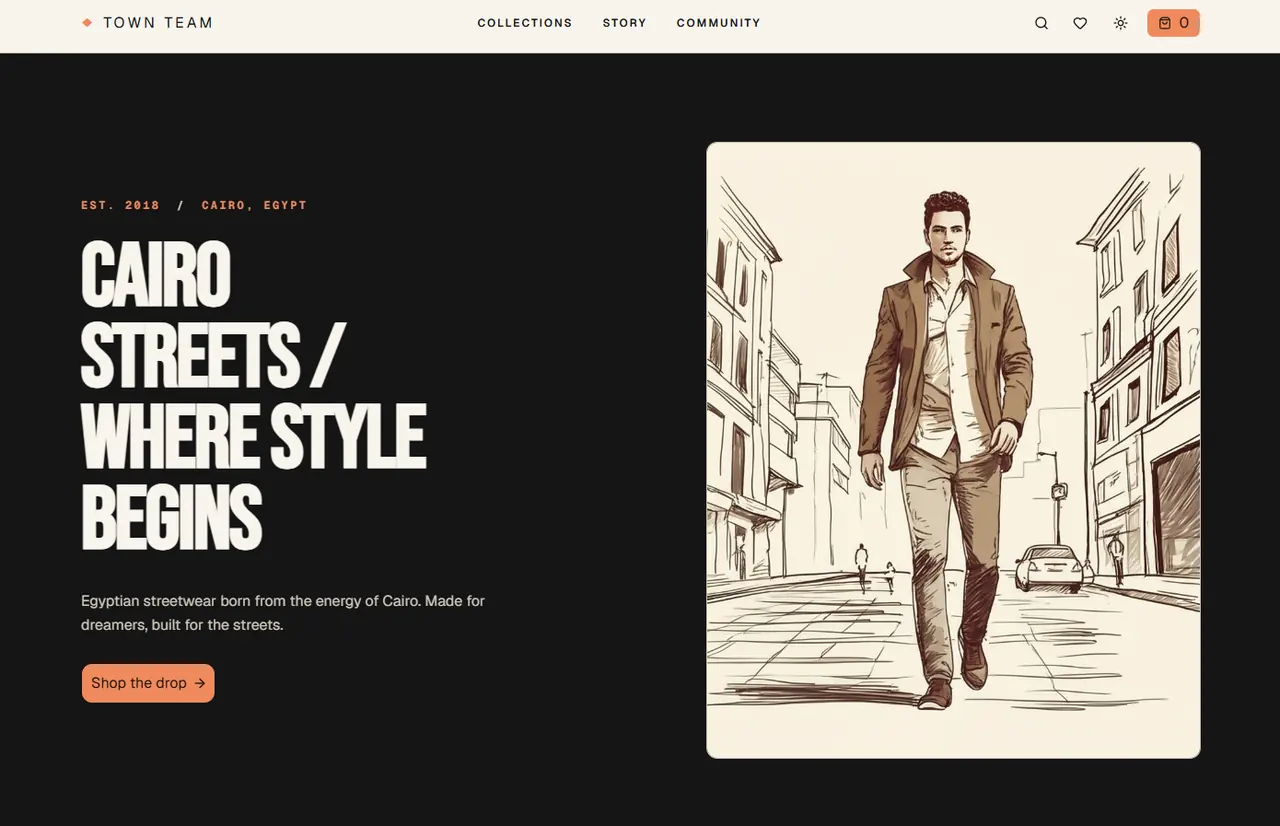The image size is (1280, 826).
Task: Select the 'EST. 2018' label text
Action: (x=121, y=205)
